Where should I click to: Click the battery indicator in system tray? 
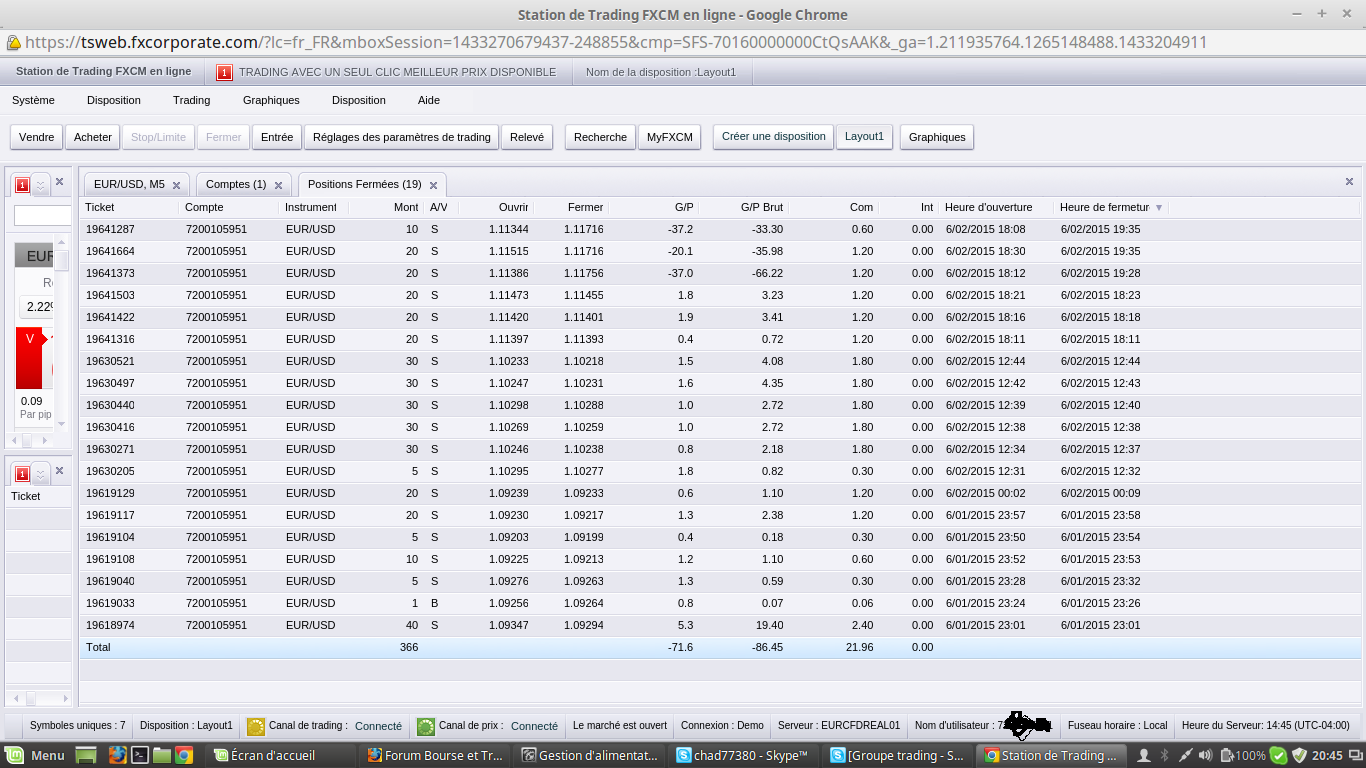[x=1242, y=756]
